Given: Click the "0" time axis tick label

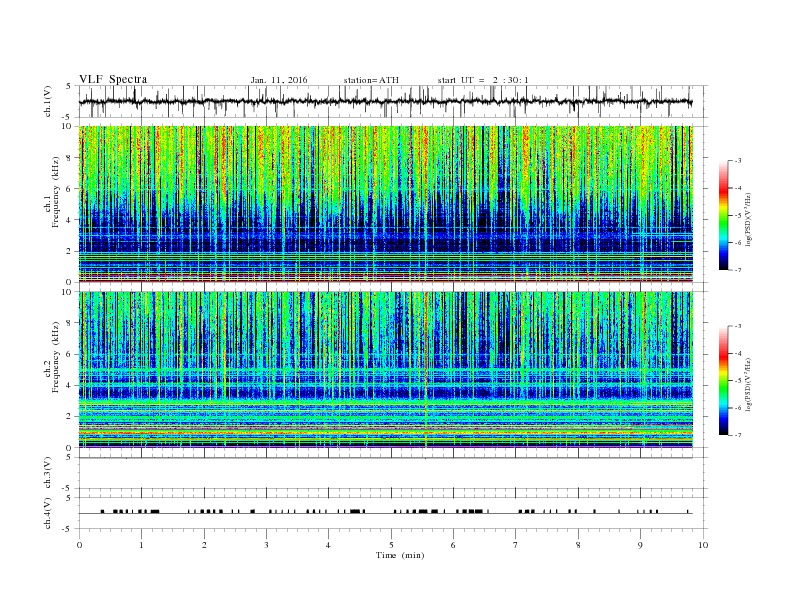Looking at the screenshot, I should click(x=79, y=545).
